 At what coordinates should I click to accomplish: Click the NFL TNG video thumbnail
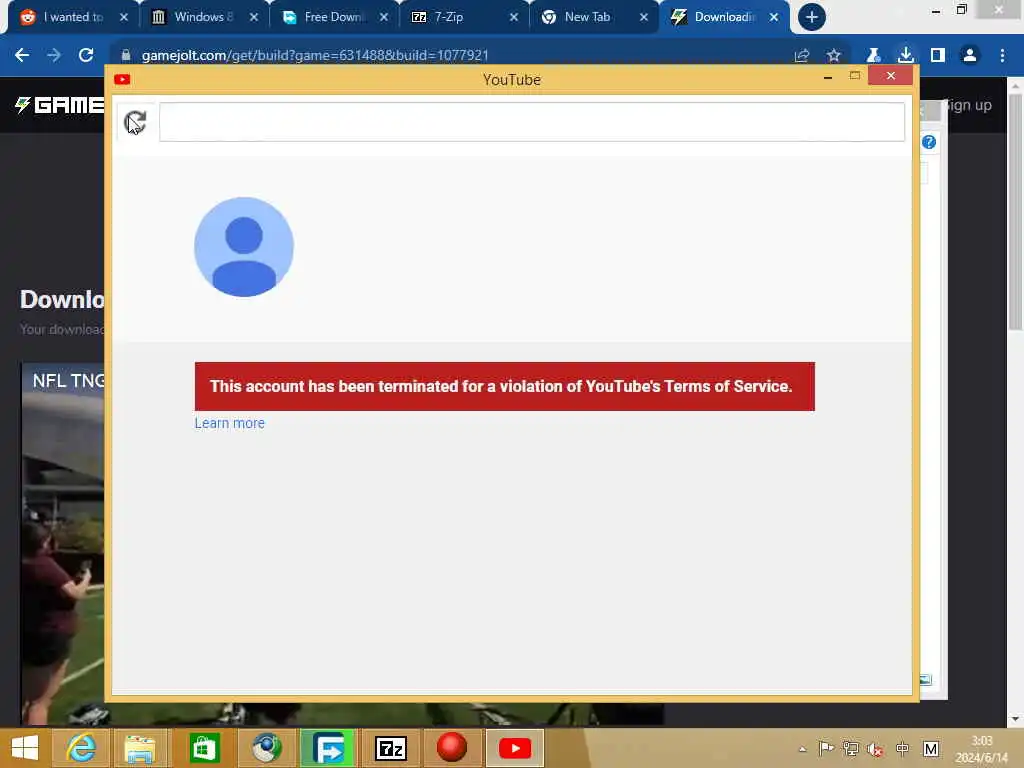tap(63, 543)
